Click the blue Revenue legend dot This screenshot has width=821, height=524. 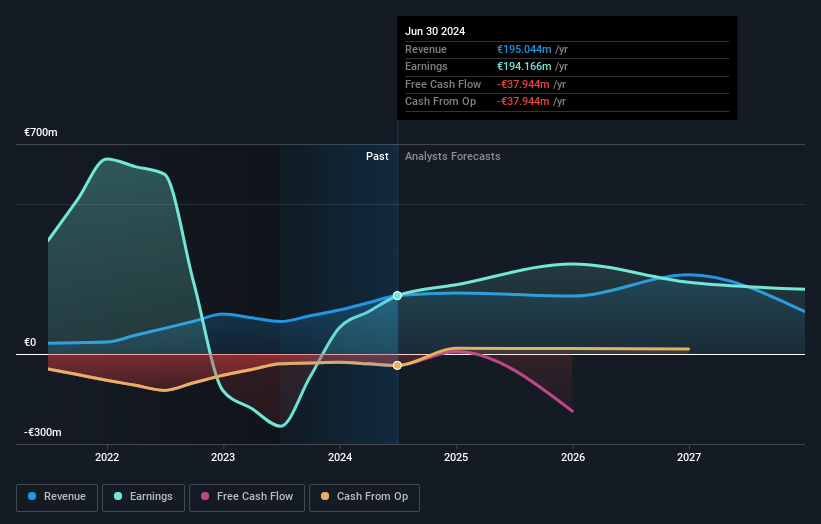coord(32,496)
